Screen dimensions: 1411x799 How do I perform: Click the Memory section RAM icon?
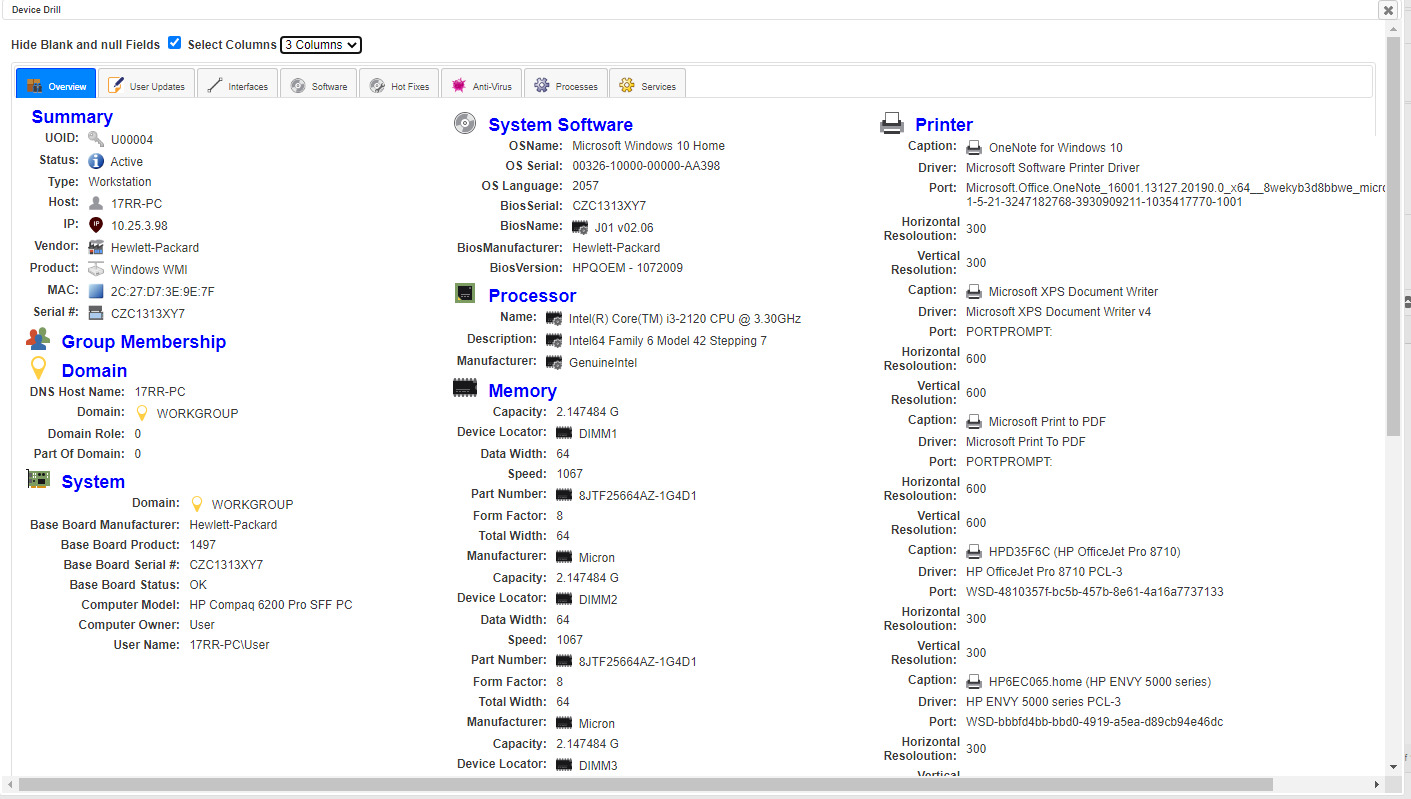click(464, 388)
